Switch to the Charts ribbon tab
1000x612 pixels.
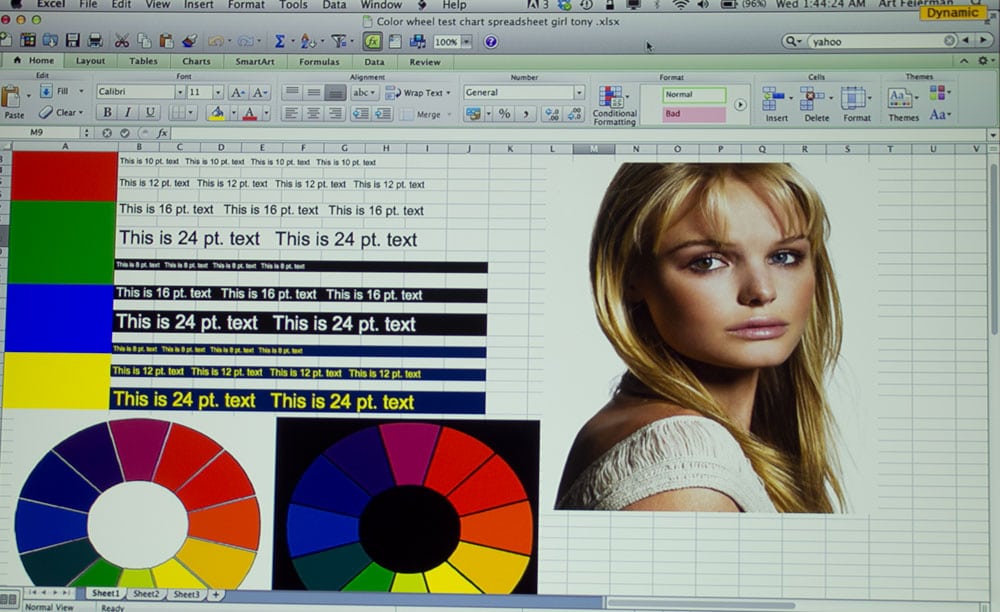coord(196,62)
